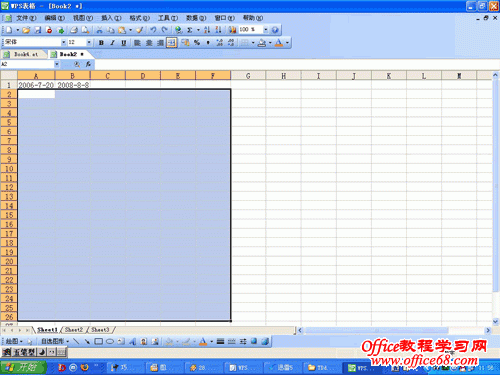
Task: Save the workbook with floppy icon
Action: (x=38, y=30)
